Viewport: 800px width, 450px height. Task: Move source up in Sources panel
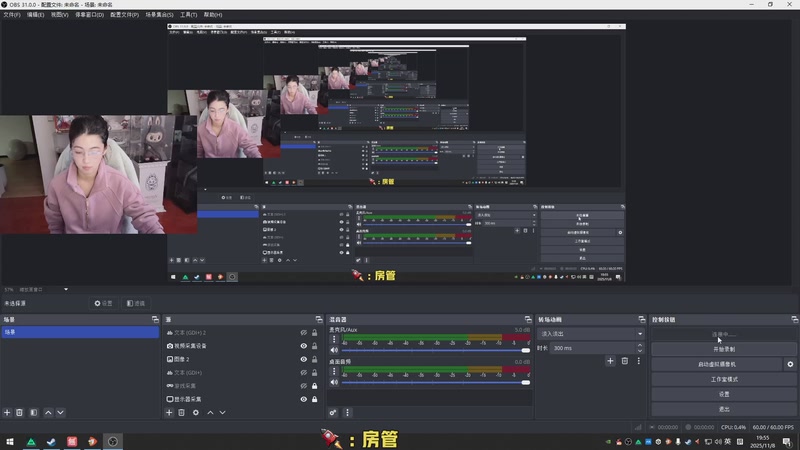pos(210,412)
